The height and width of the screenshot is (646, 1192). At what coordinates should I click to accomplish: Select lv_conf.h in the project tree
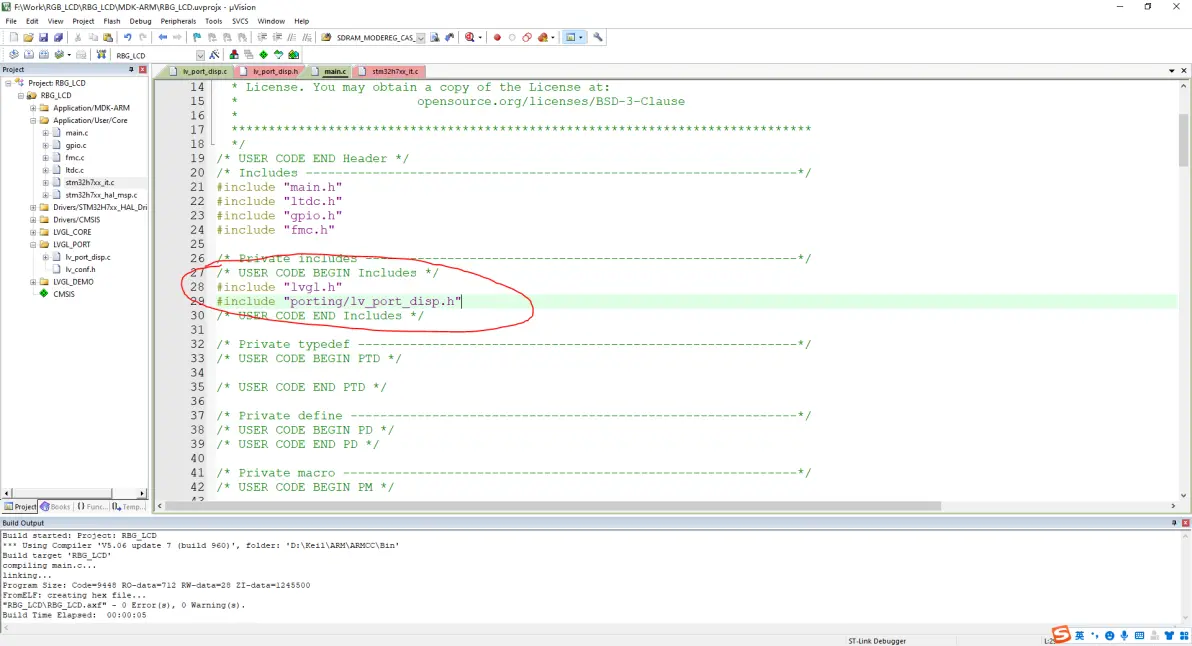tap(80, 269)
